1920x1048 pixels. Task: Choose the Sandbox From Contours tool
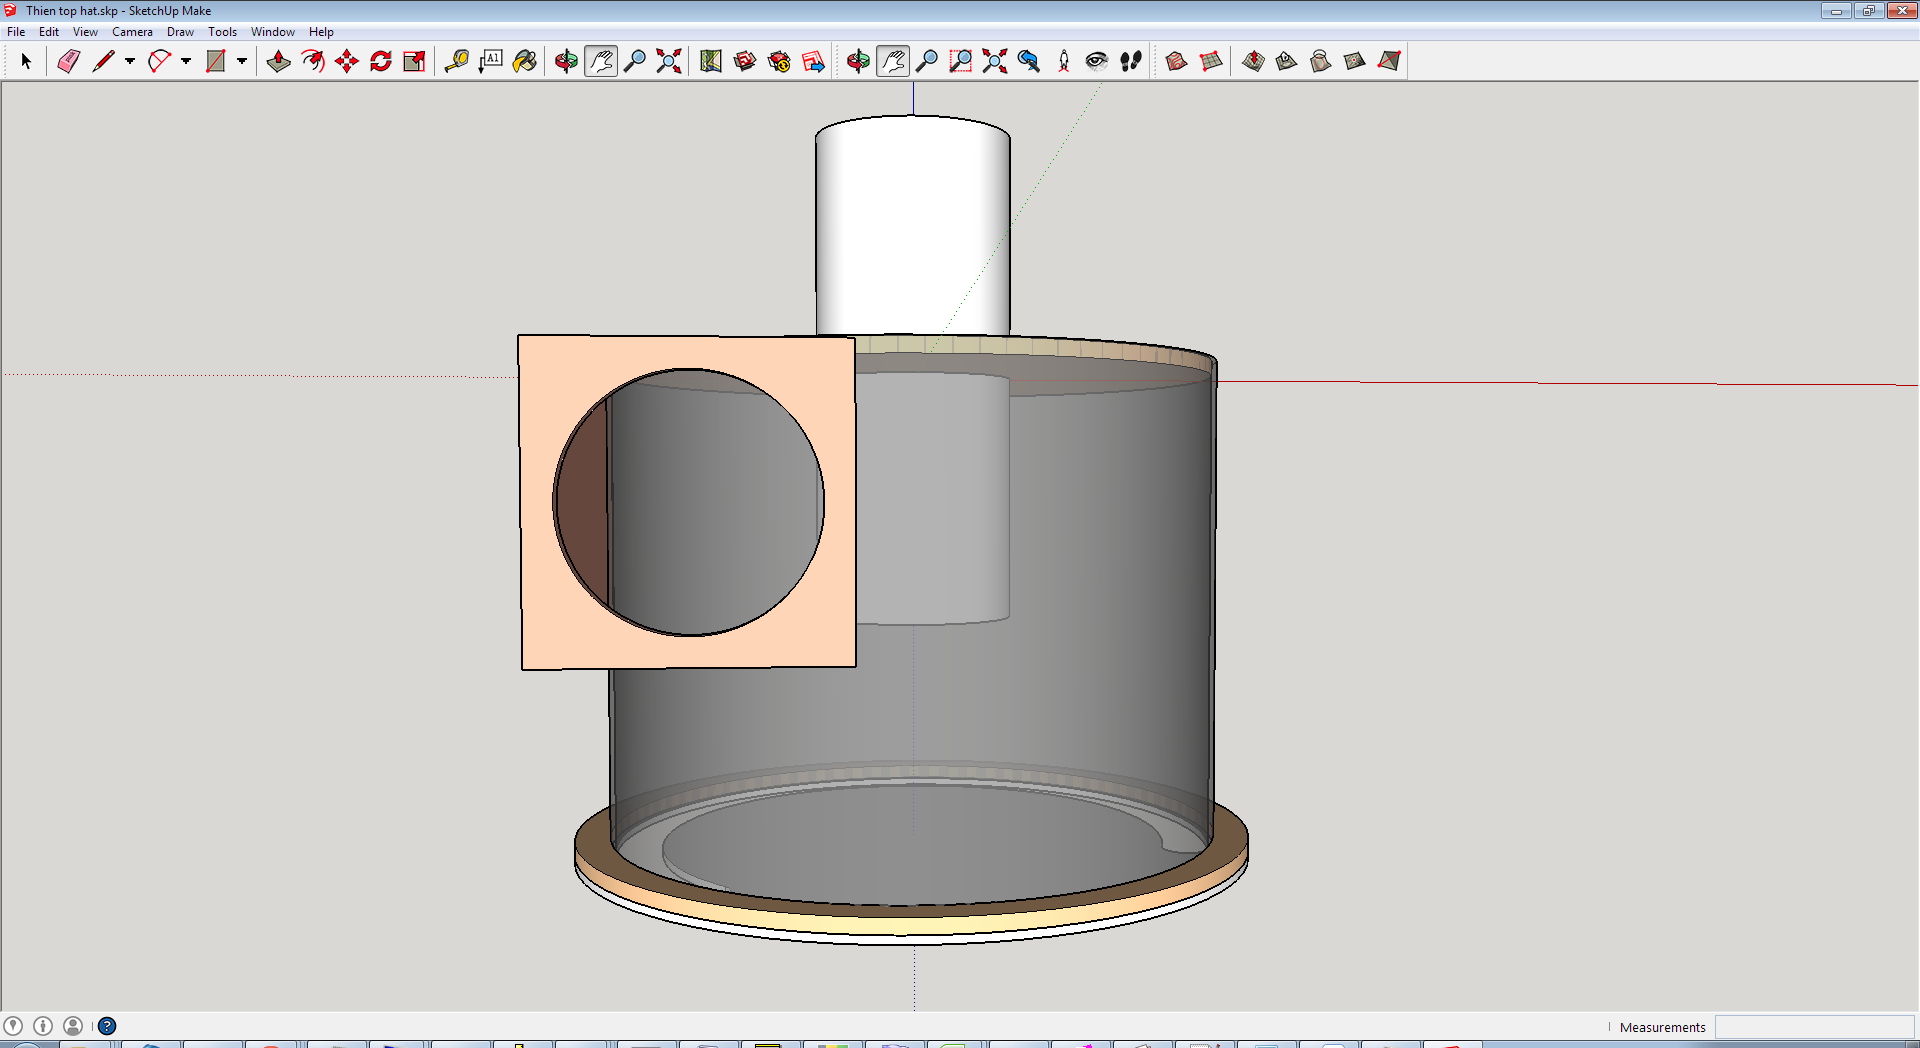click(1176, 61)
